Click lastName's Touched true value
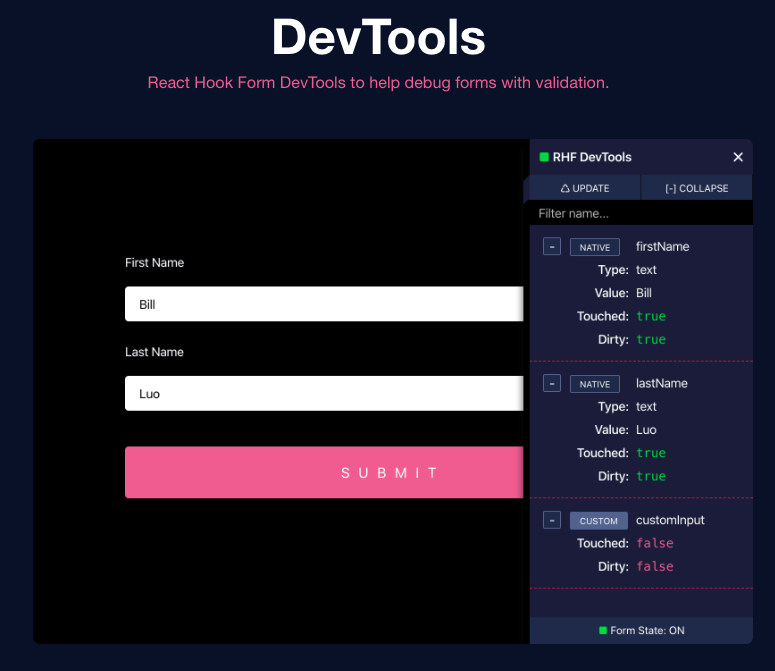 tap(651, 453)
